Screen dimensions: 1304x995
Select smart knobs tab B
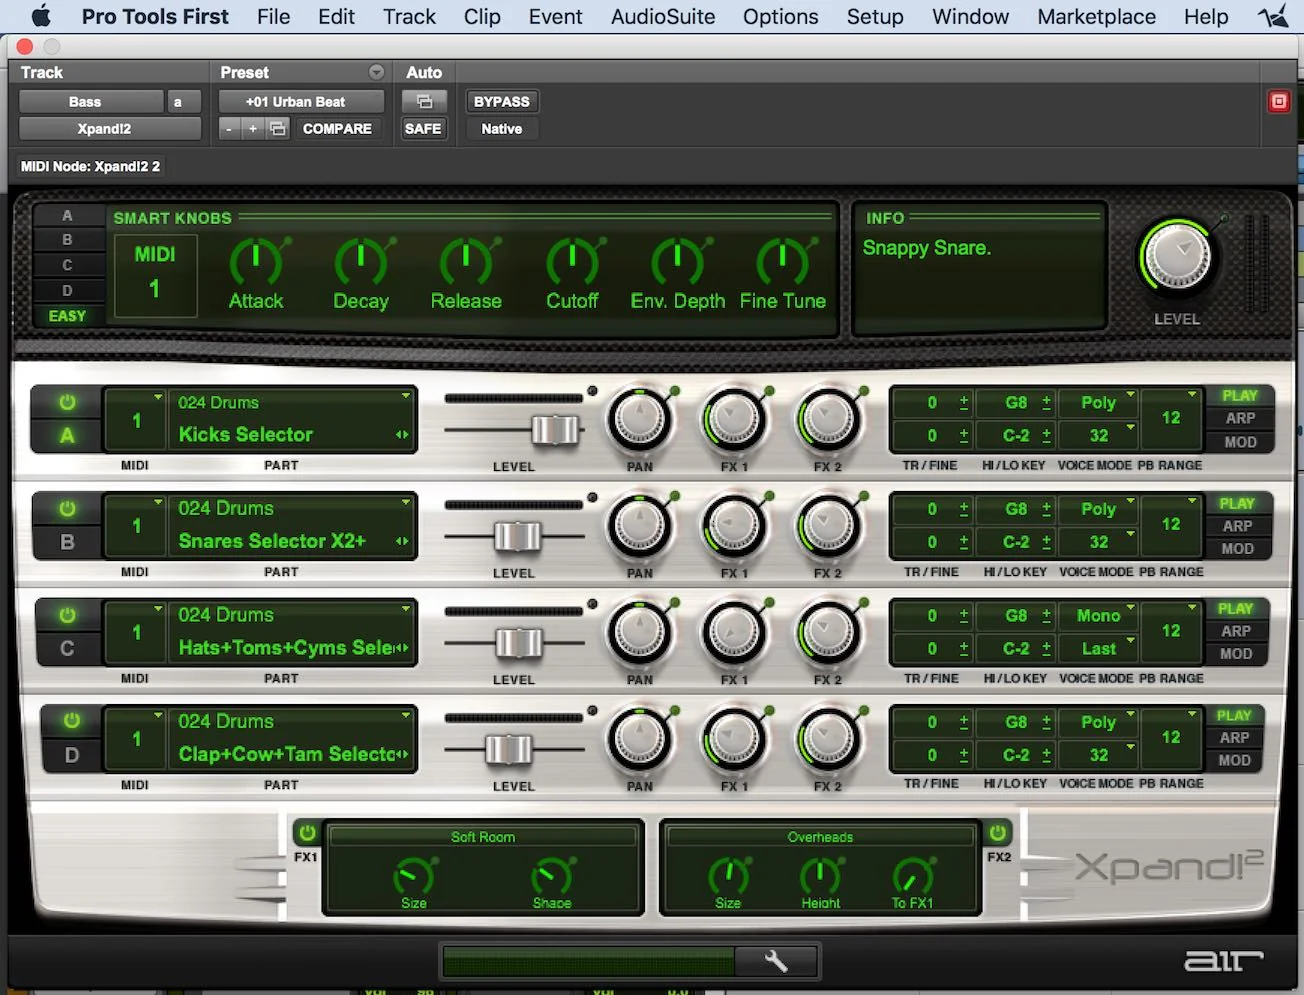67,240
